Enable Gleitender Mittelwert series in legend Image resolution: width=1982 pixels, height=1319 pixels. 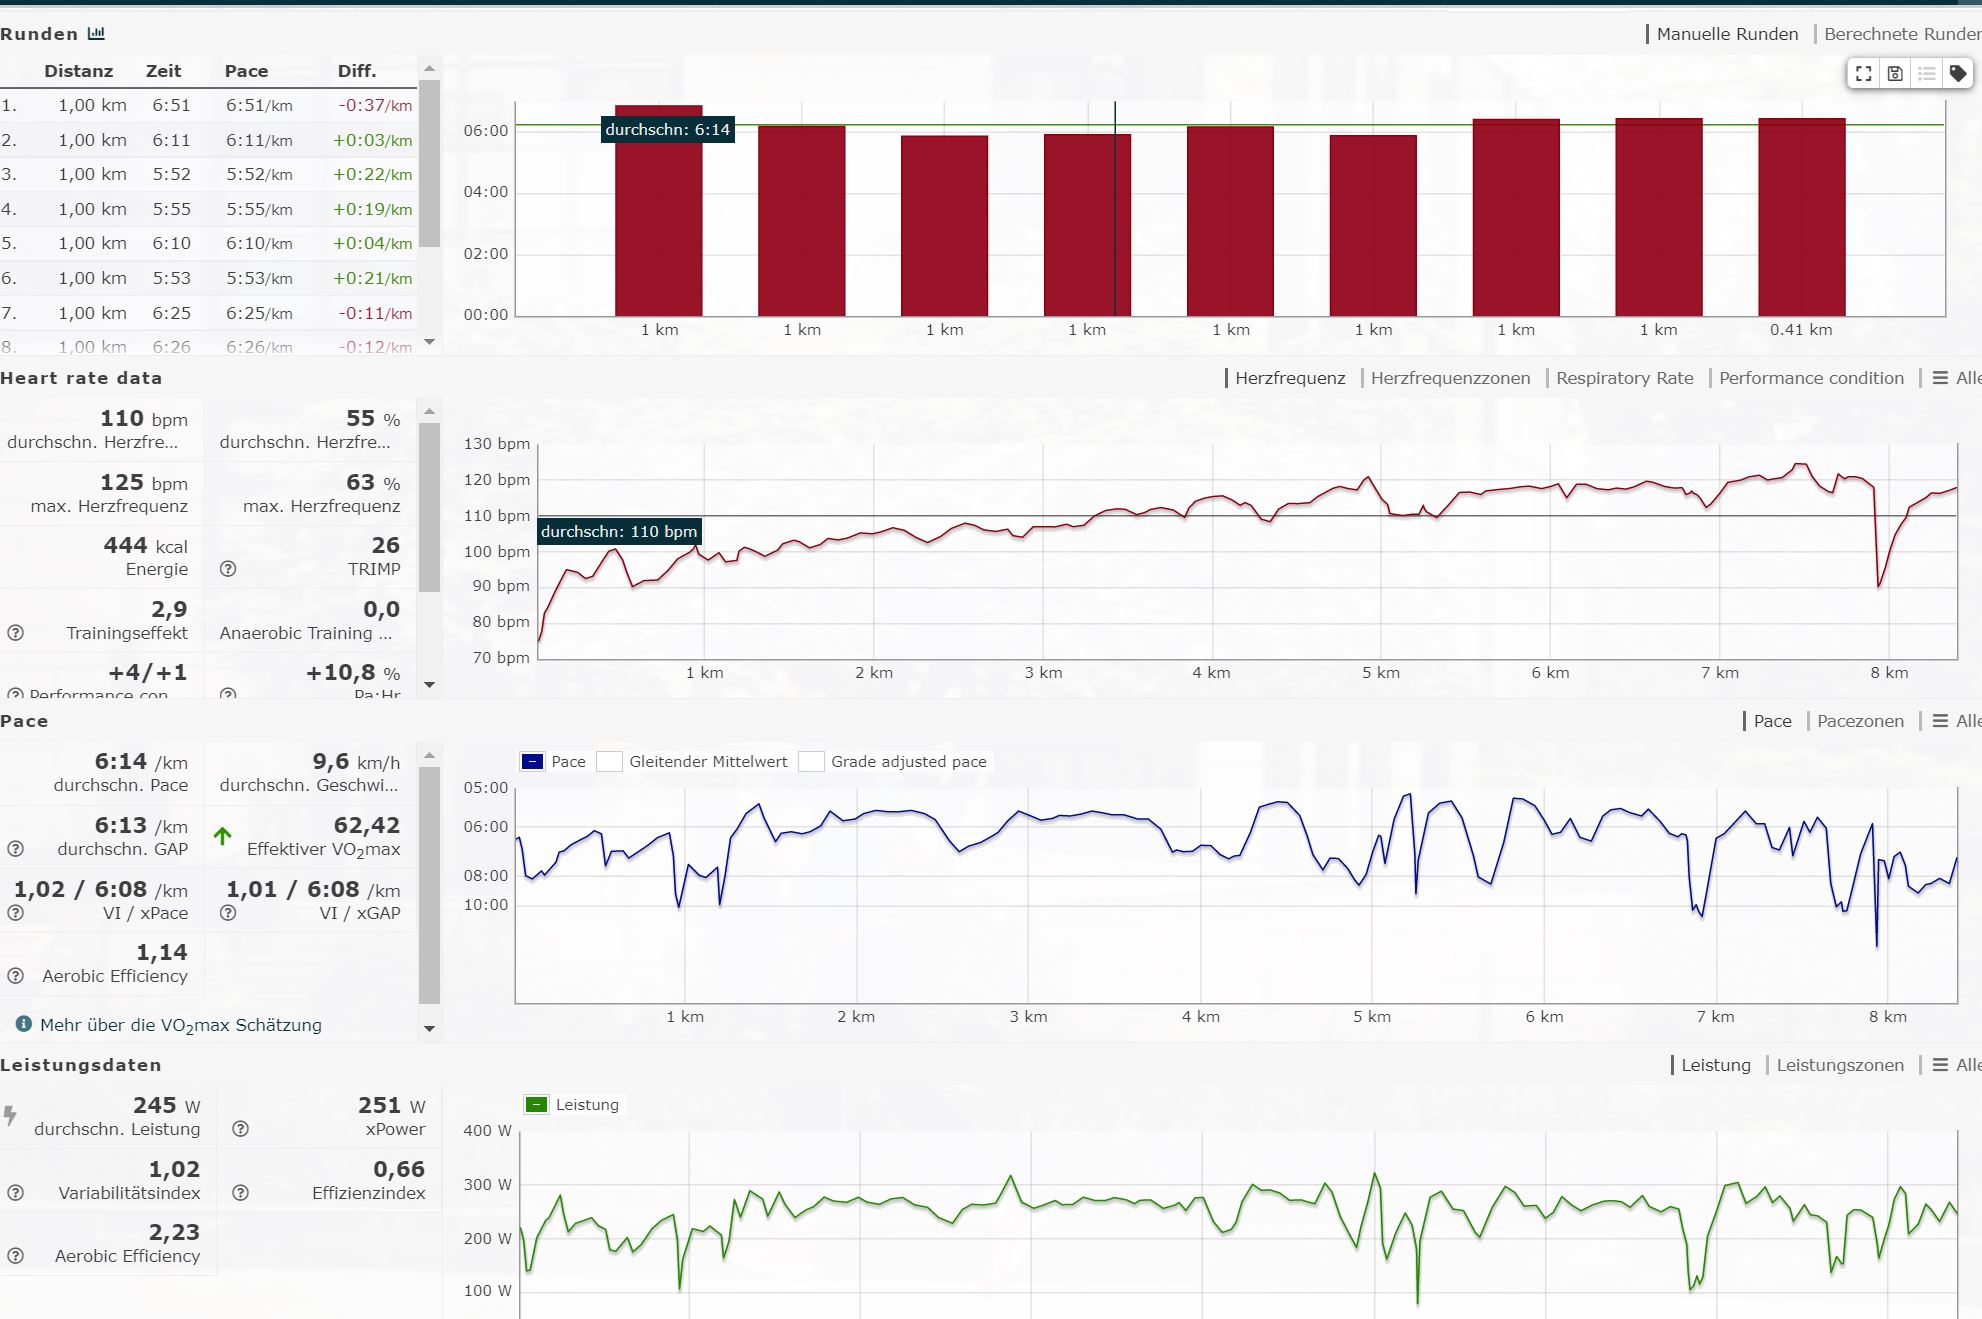click(x=609, y=762)
